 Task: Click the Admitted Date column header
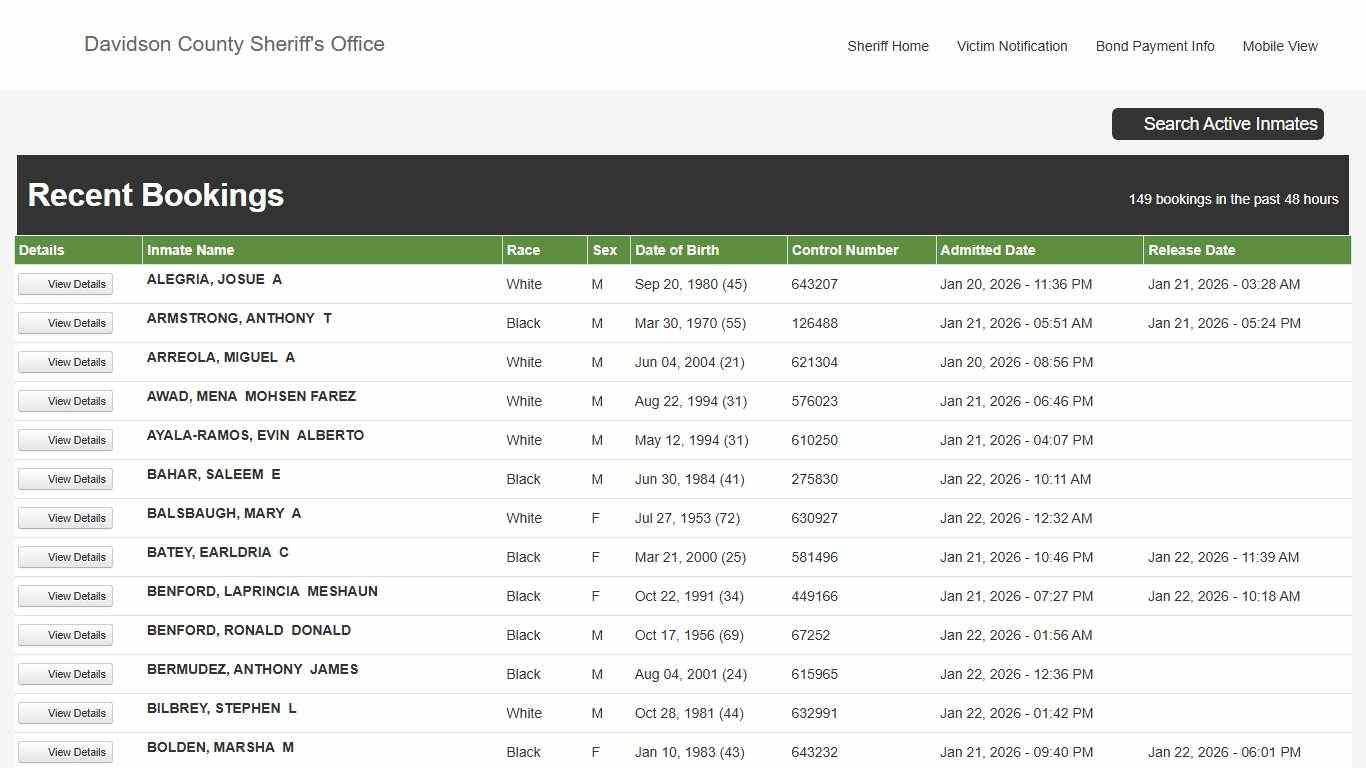(x=987, y=250)
